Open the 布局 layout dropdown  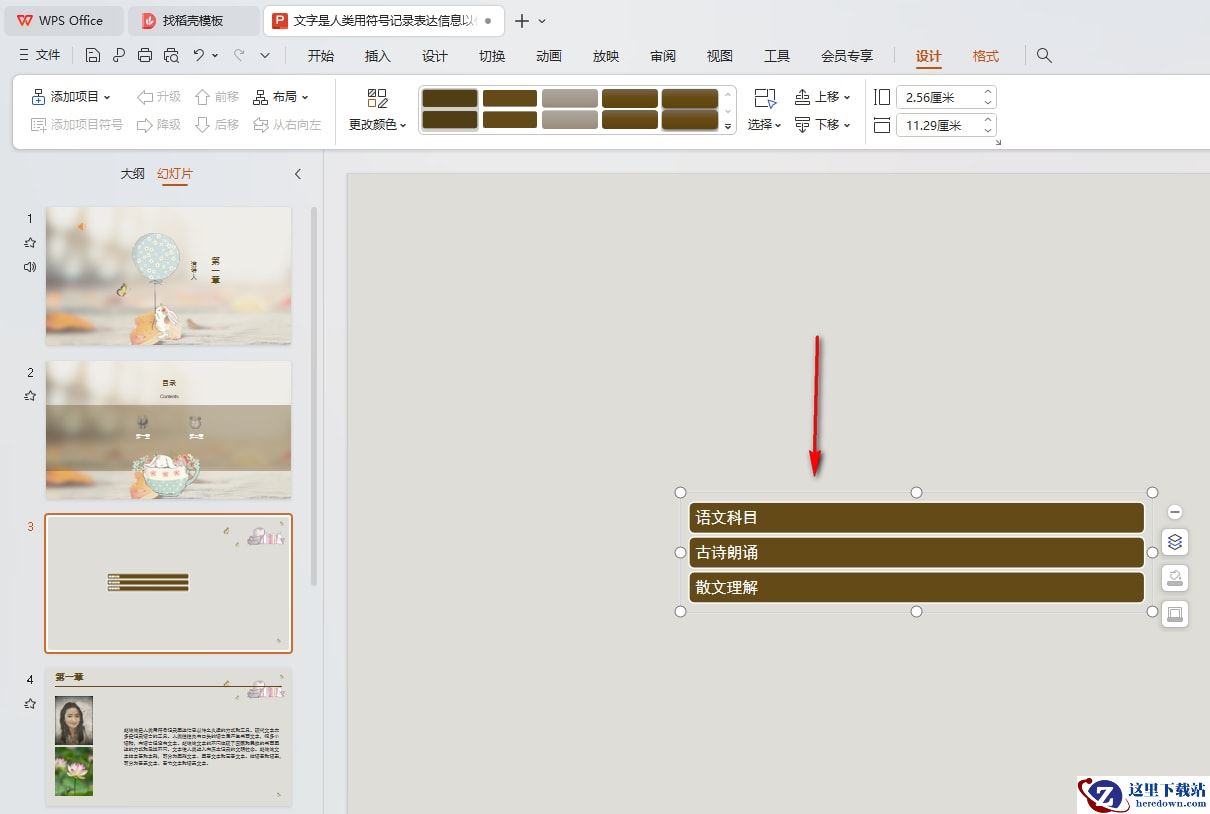click(x=281, y=97)
